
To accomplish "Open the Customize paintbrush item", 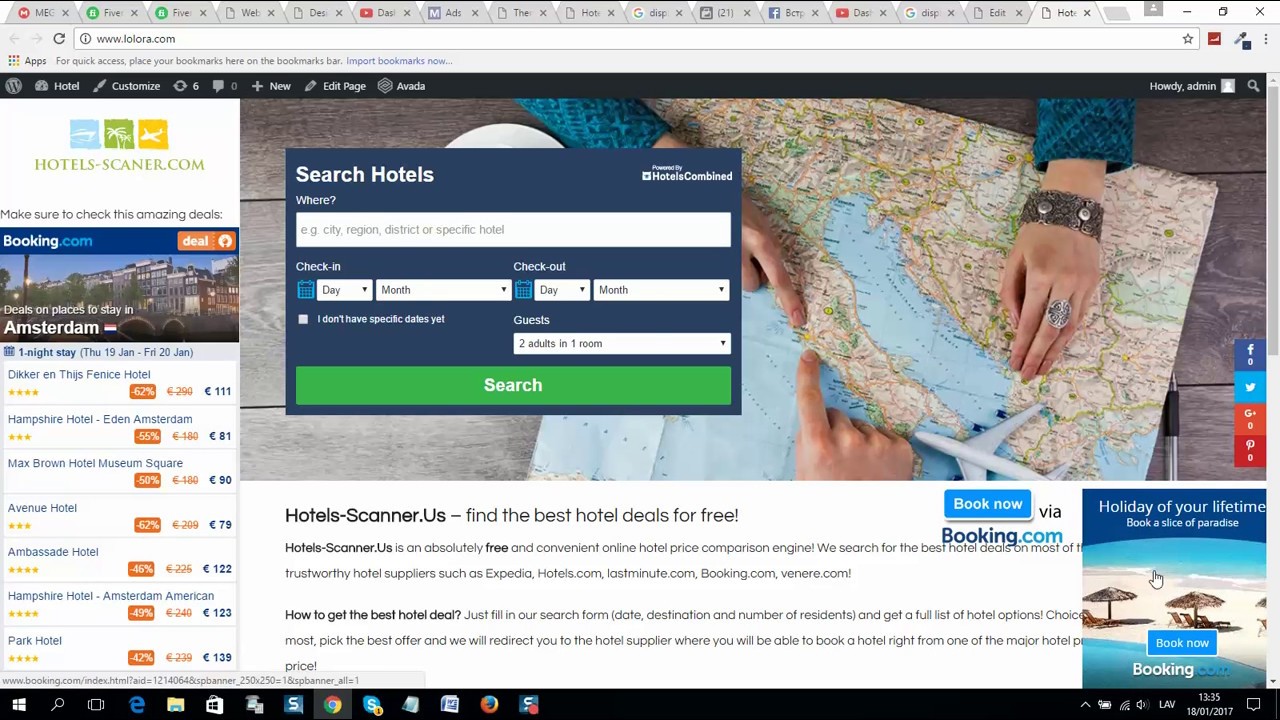I will (126, 86).
